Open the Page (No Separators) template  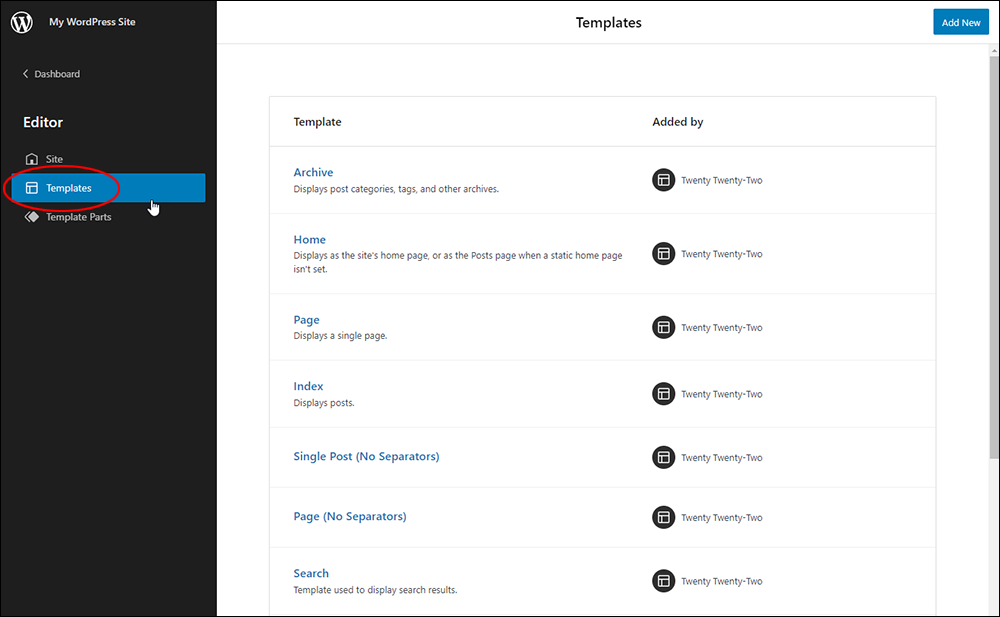pos(349,516)
